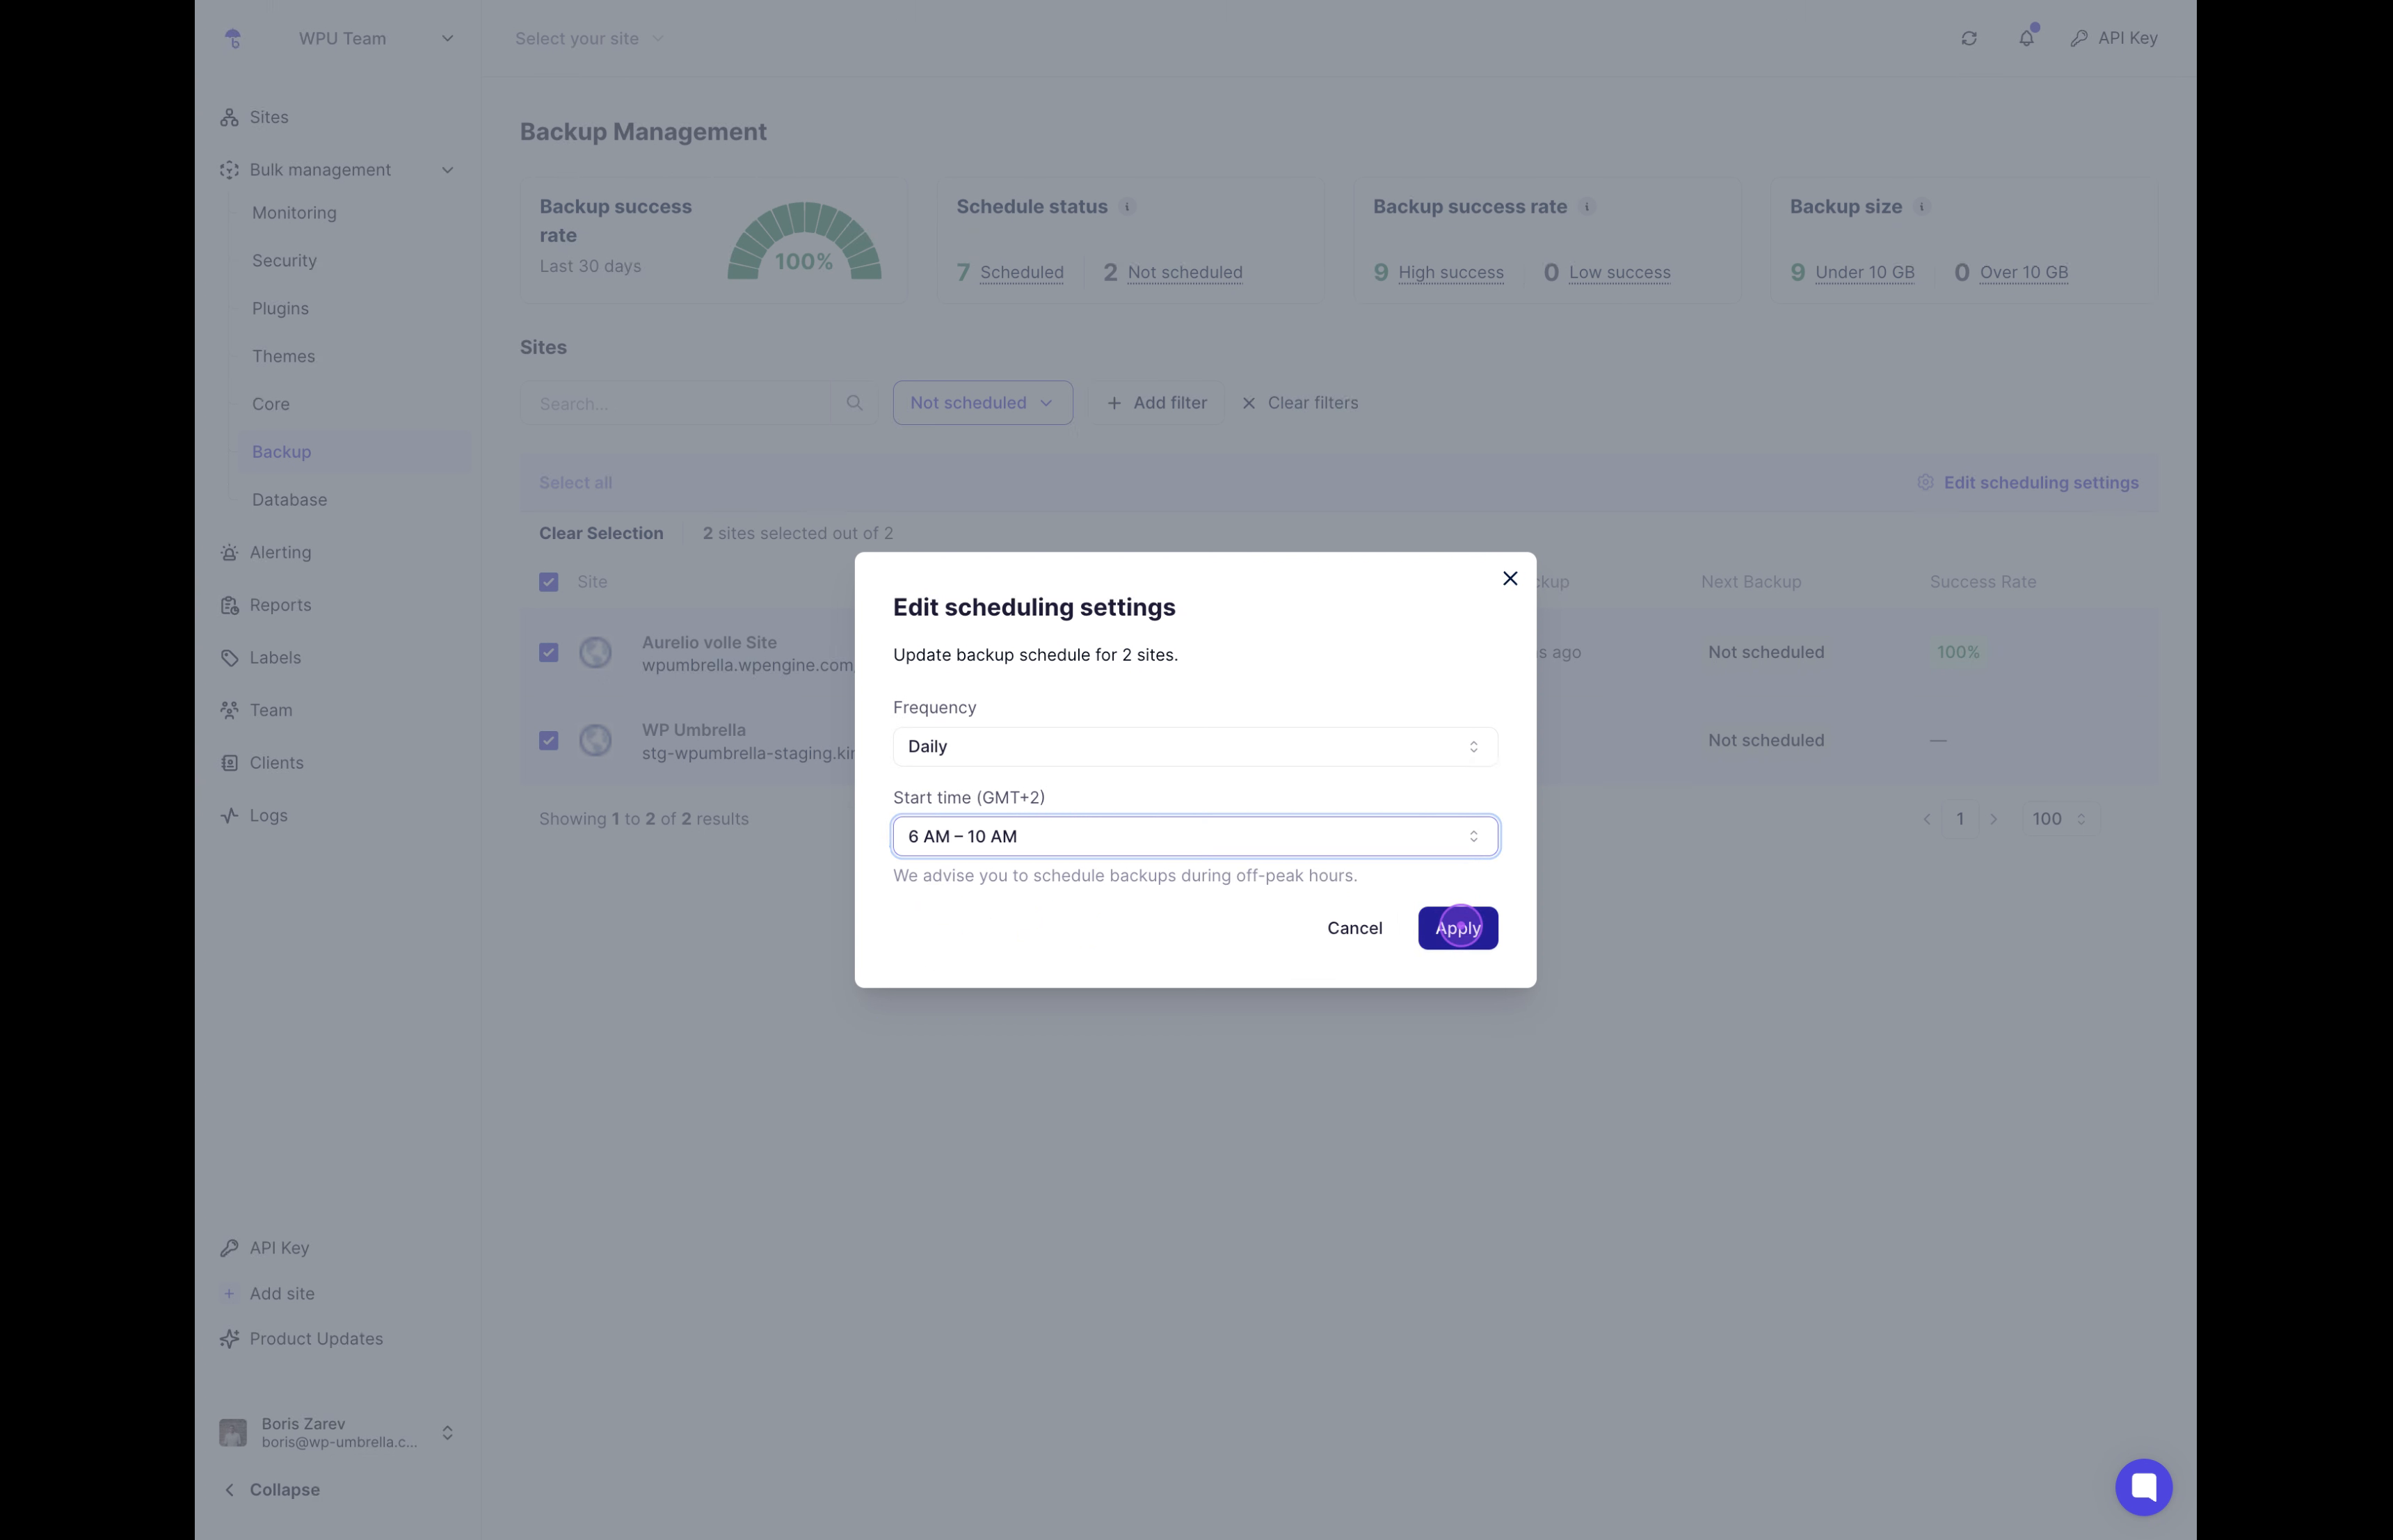2393x1540 pixels.
Task: Select Backup in the sidebar
Action: tap(354, 452)
